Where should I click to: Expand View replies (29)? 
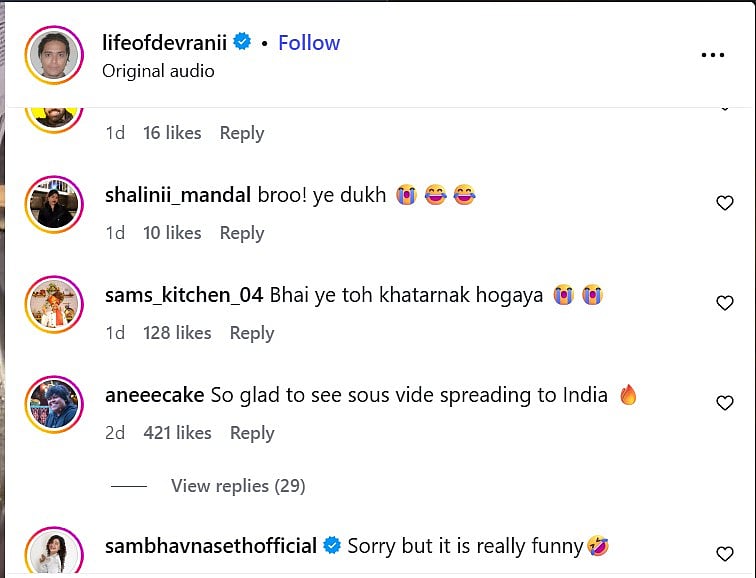(x=237, y=486)
